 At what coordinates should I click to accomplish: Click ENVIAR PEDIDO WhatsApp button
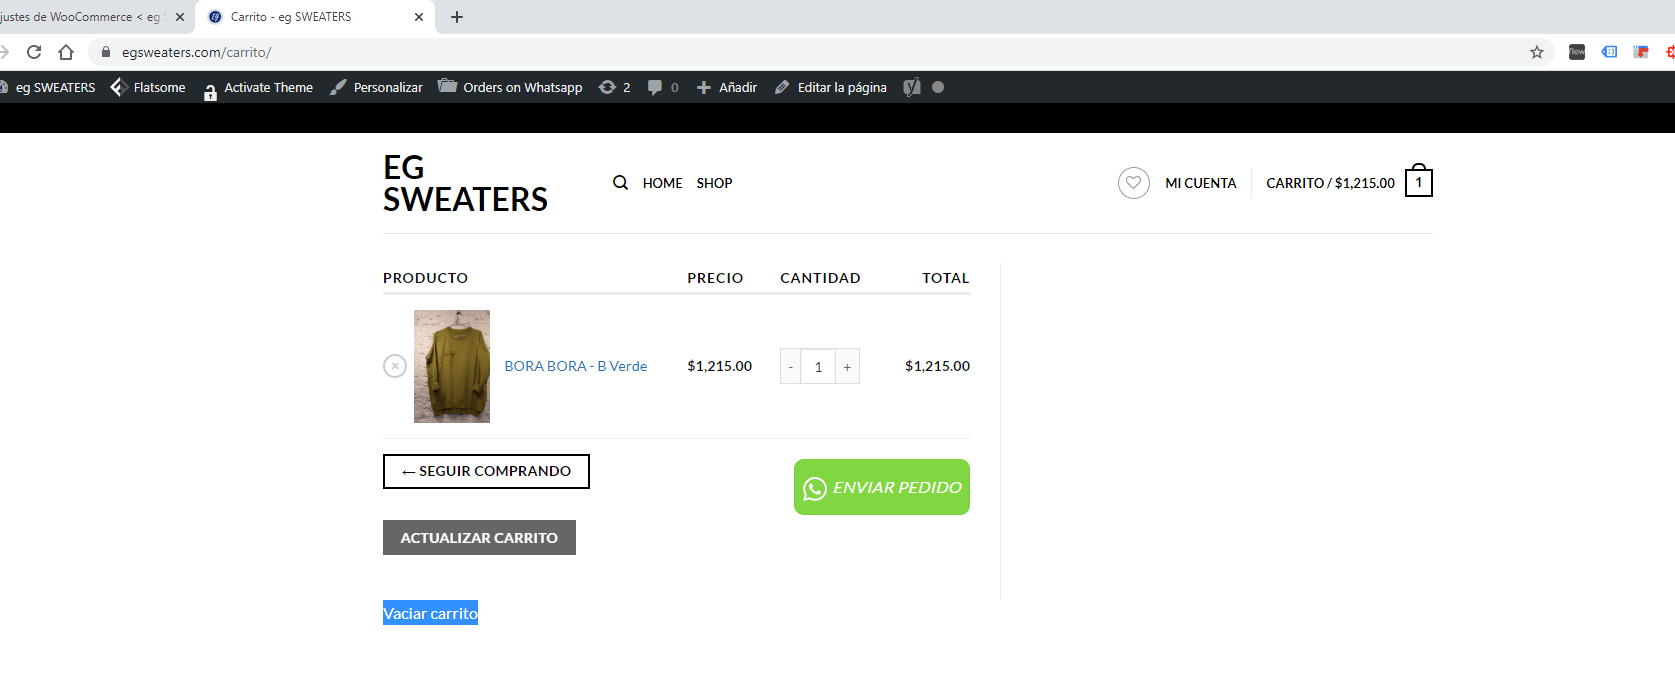pyautogui.click(x=882, y=487)
